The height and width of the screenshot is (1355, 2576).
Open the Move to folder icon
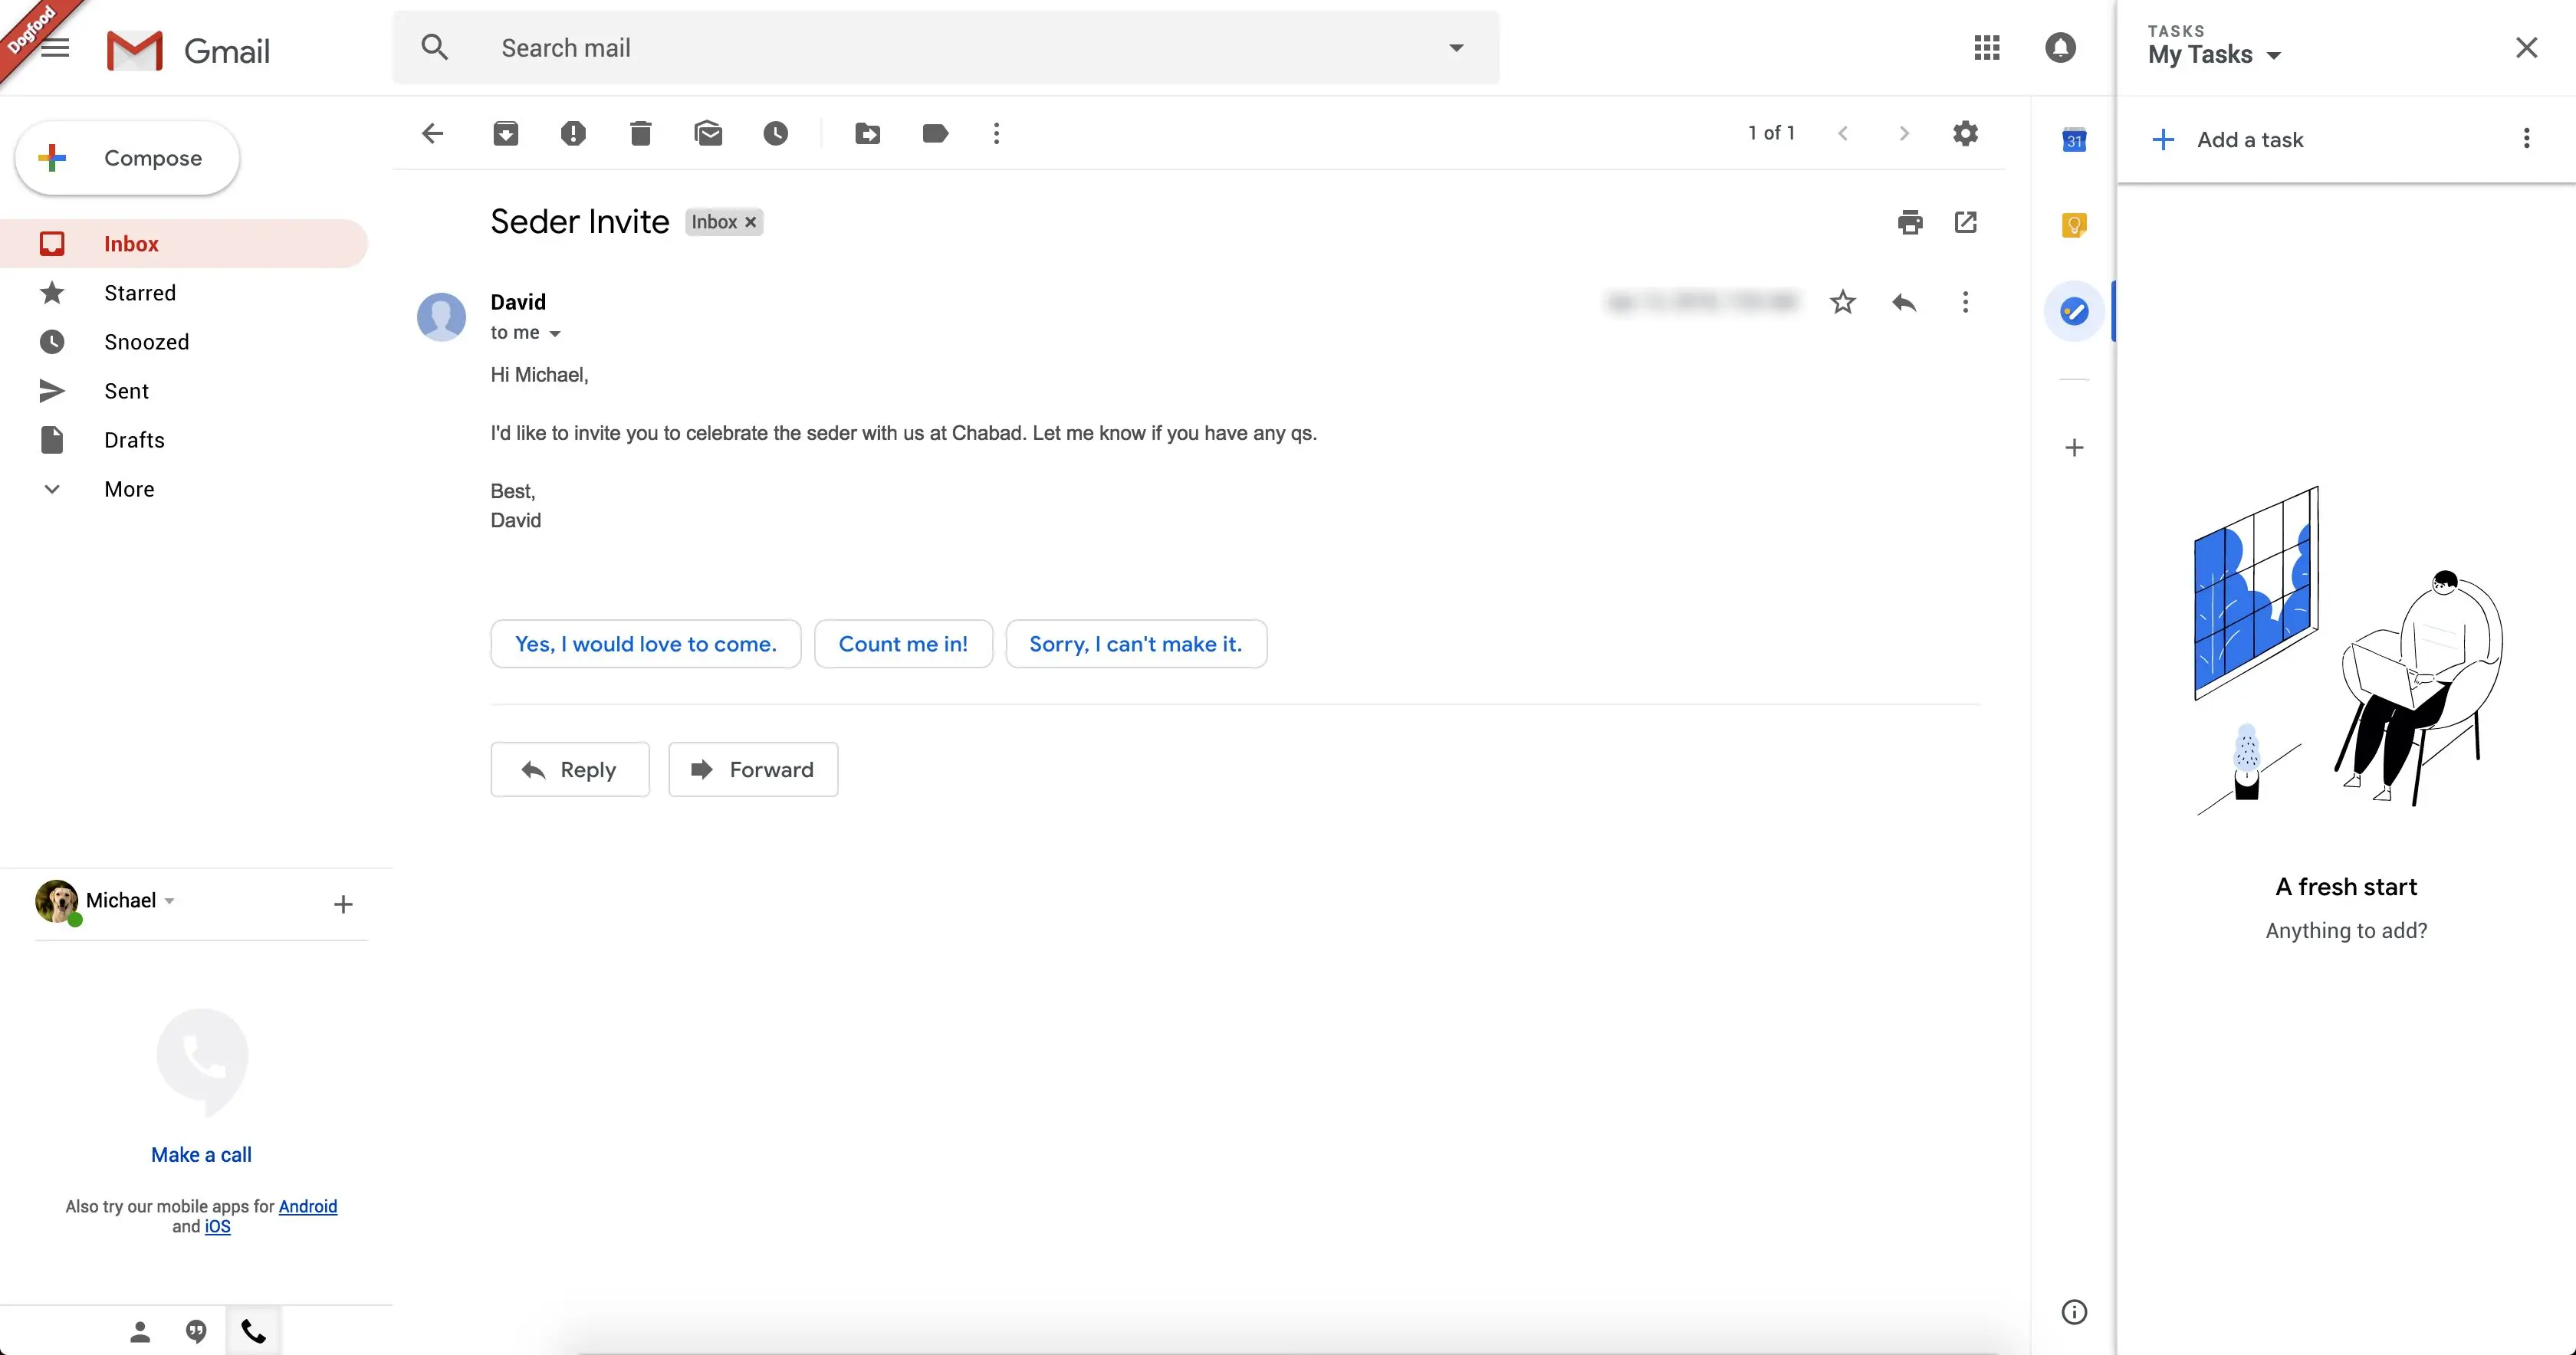[868, 133]
